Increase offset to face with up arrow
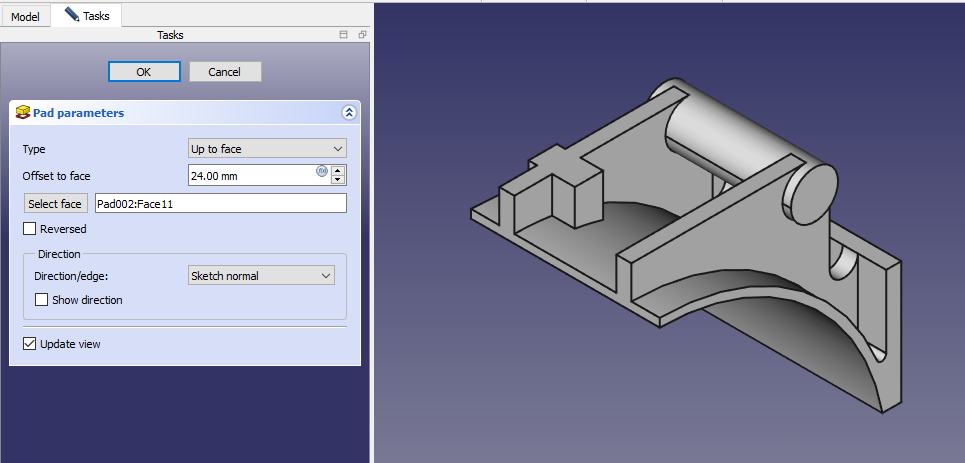 coord(338,170)
